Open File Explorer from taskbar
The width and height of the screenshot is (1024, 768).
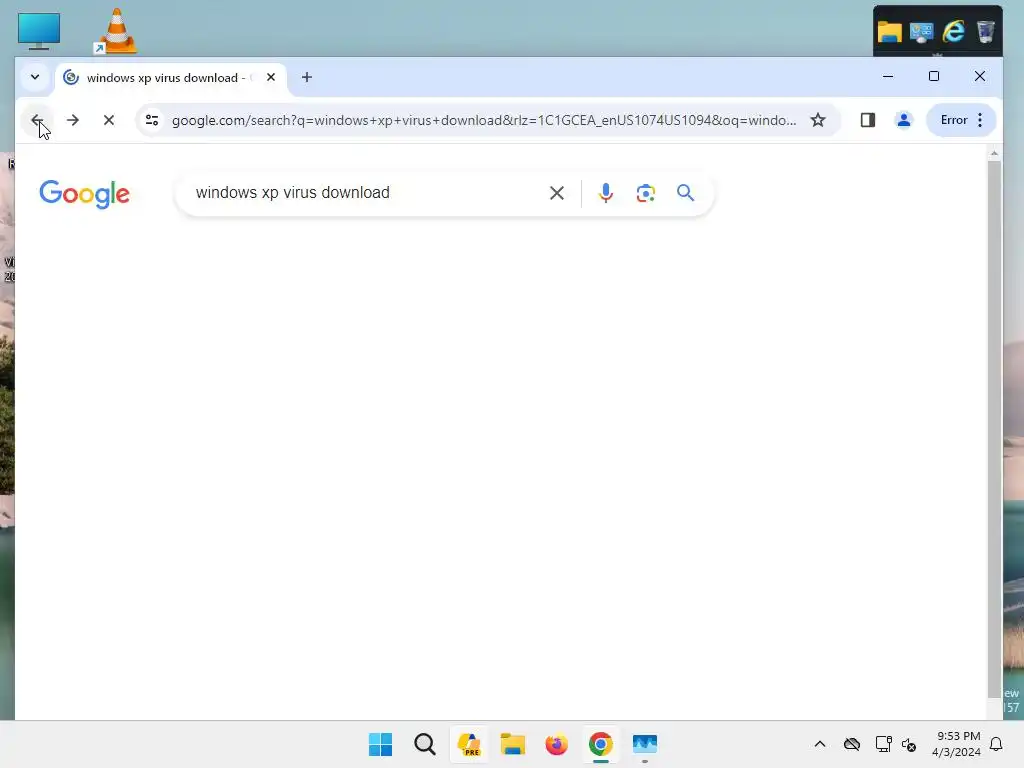(x=513, y=744)
